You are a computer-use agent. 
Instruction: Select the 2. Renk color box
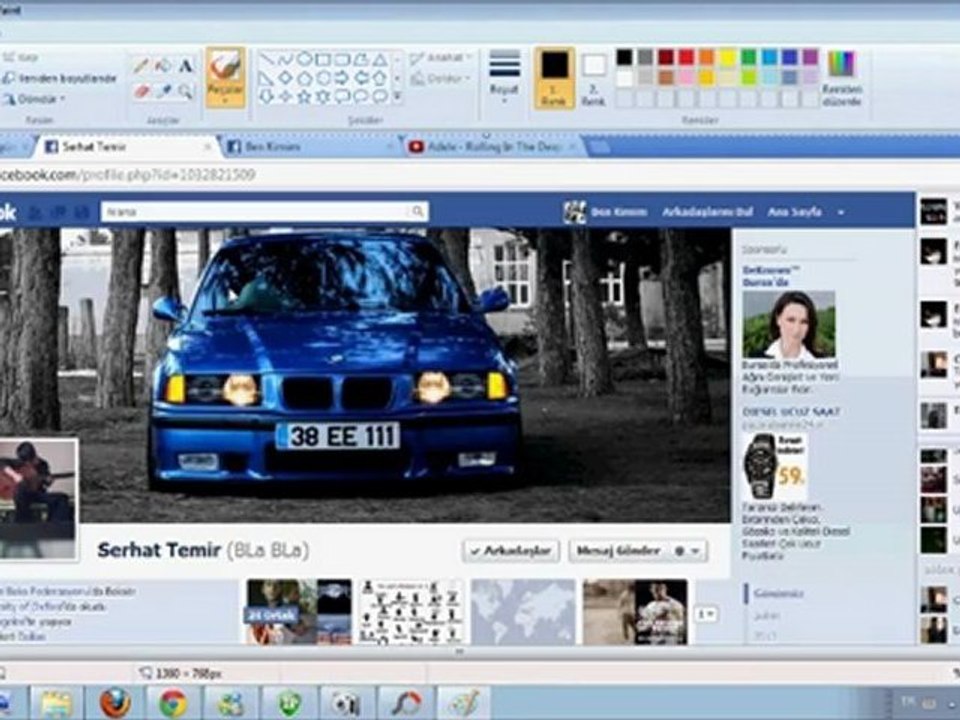point(593,78)
